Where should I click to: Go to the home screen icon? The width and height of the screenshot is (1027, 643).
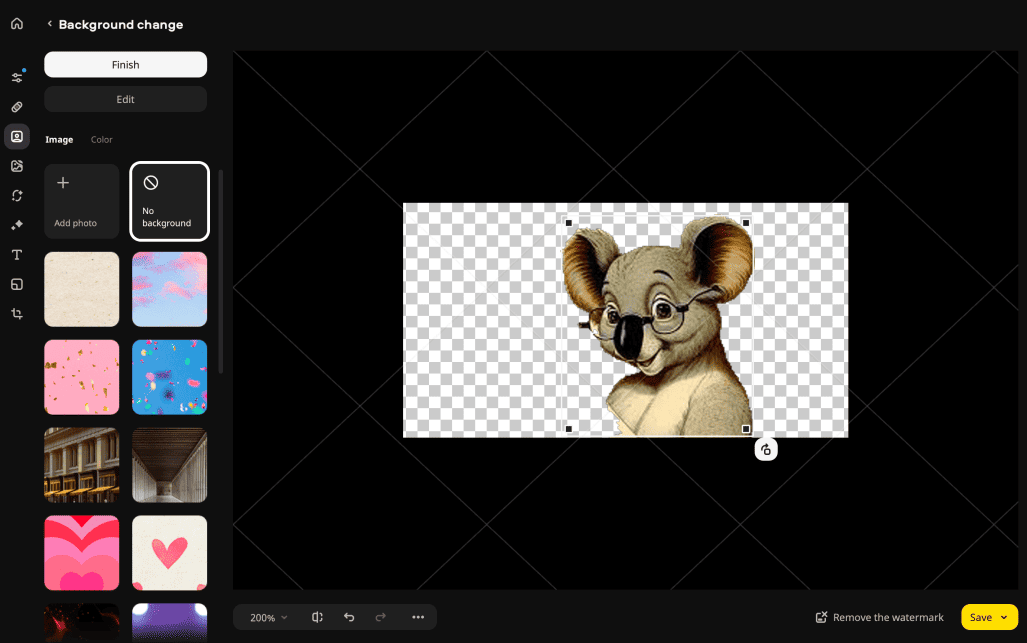pyautogui.click(x=17, y=24)
